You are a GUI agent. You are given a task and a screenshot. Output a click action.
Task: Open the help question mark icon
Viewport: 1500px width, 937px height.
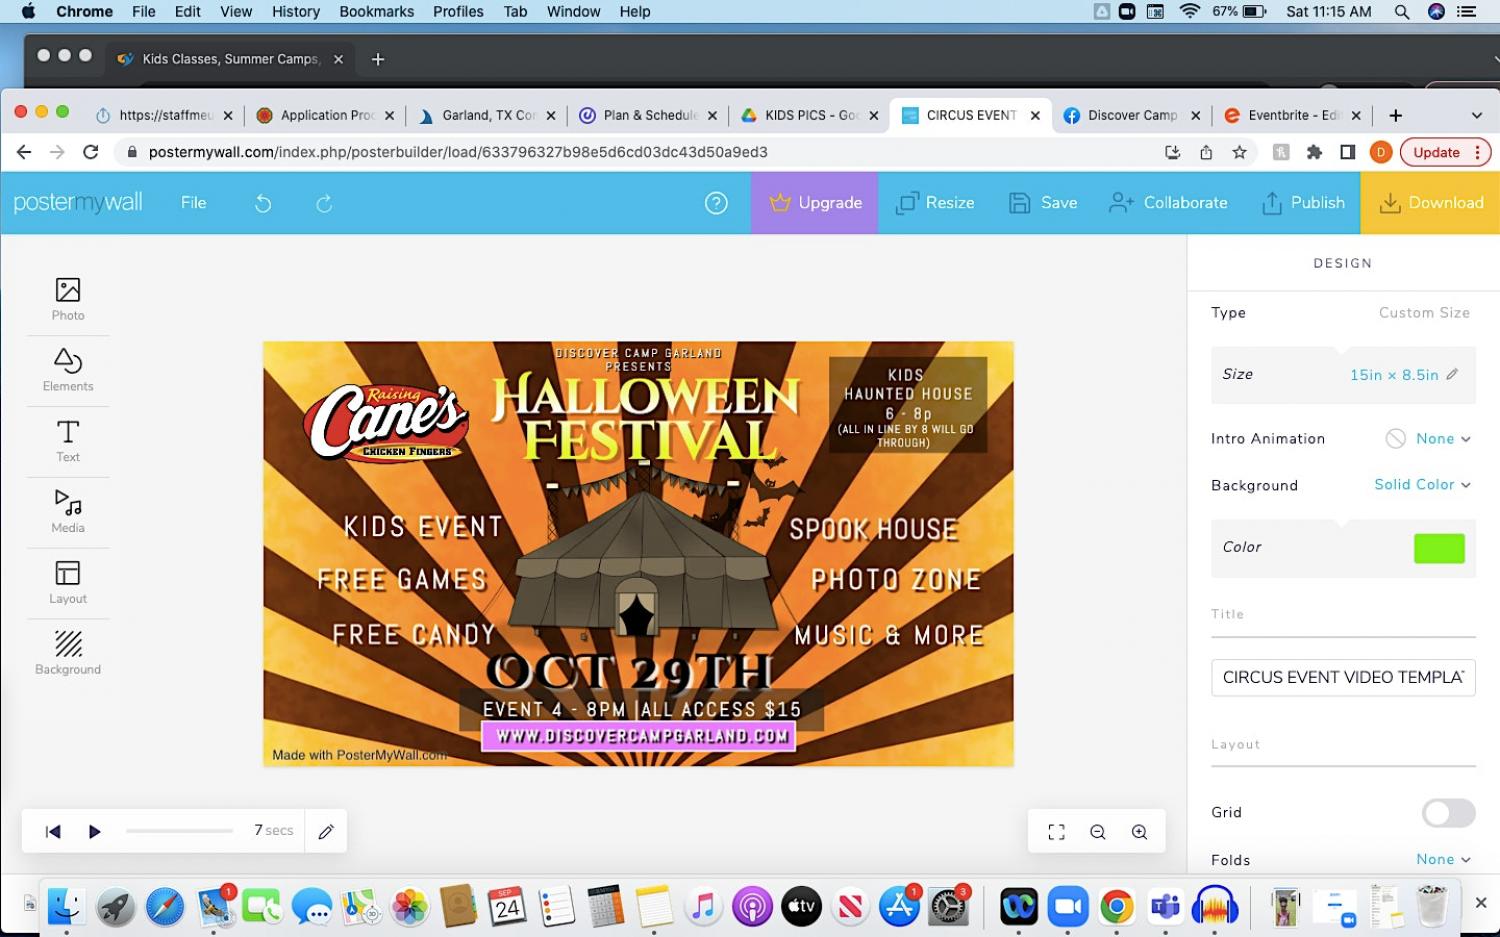point(716,203)
